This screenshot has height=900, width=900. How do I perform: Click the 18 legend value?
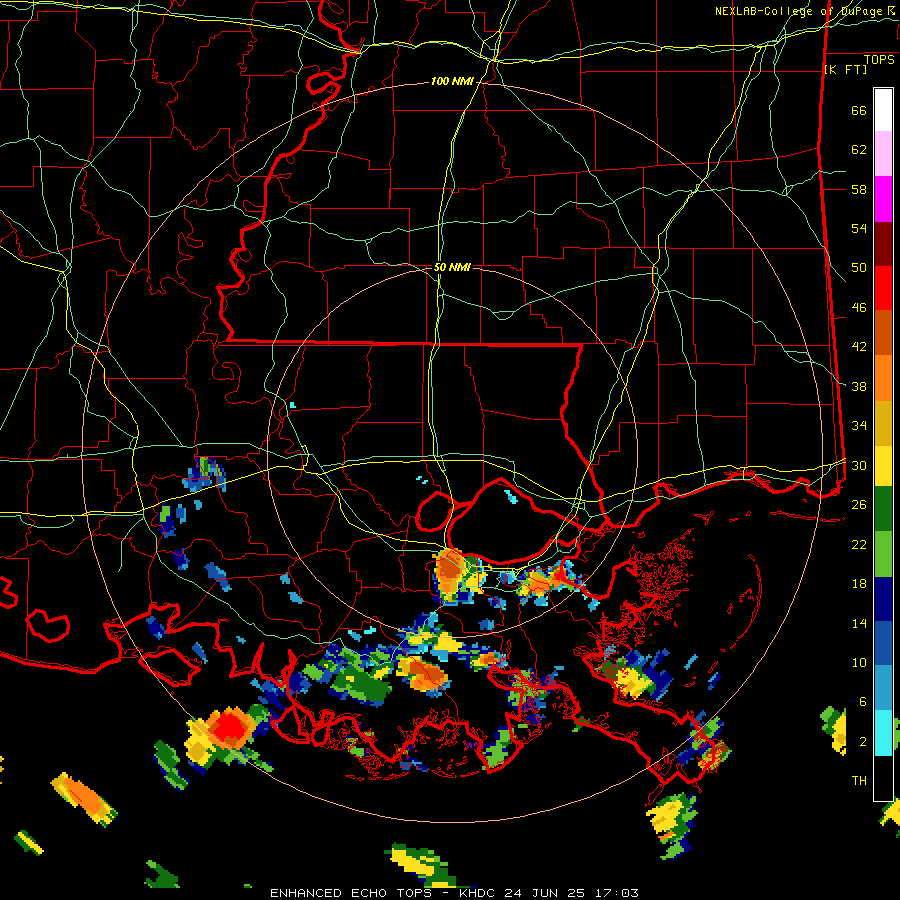pos(859,584)
